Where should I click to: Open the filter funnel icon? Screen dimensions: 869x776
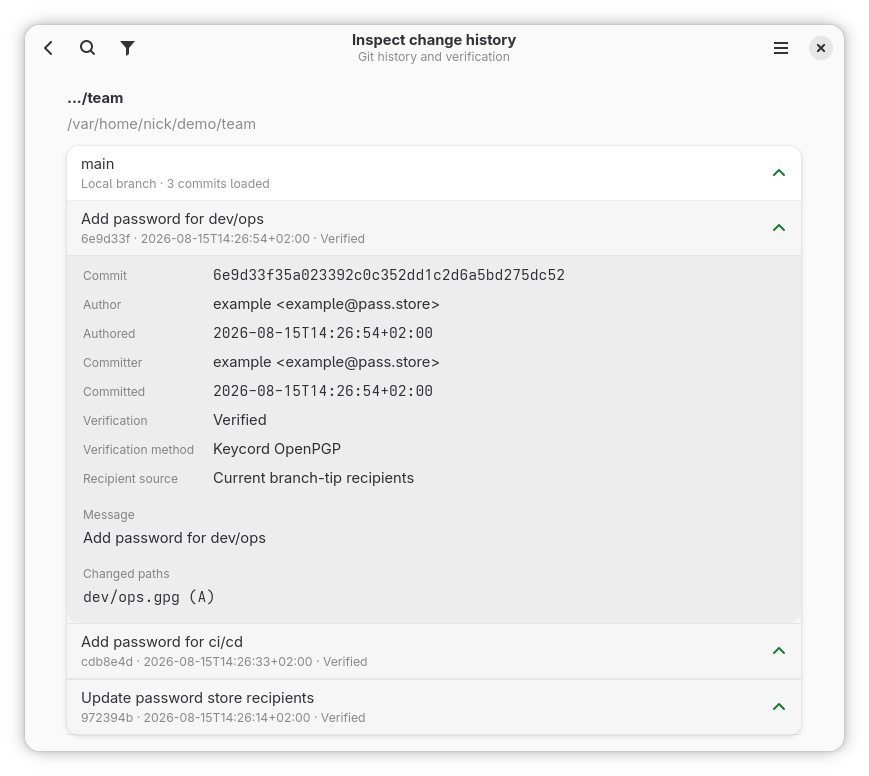click(127, 48)
